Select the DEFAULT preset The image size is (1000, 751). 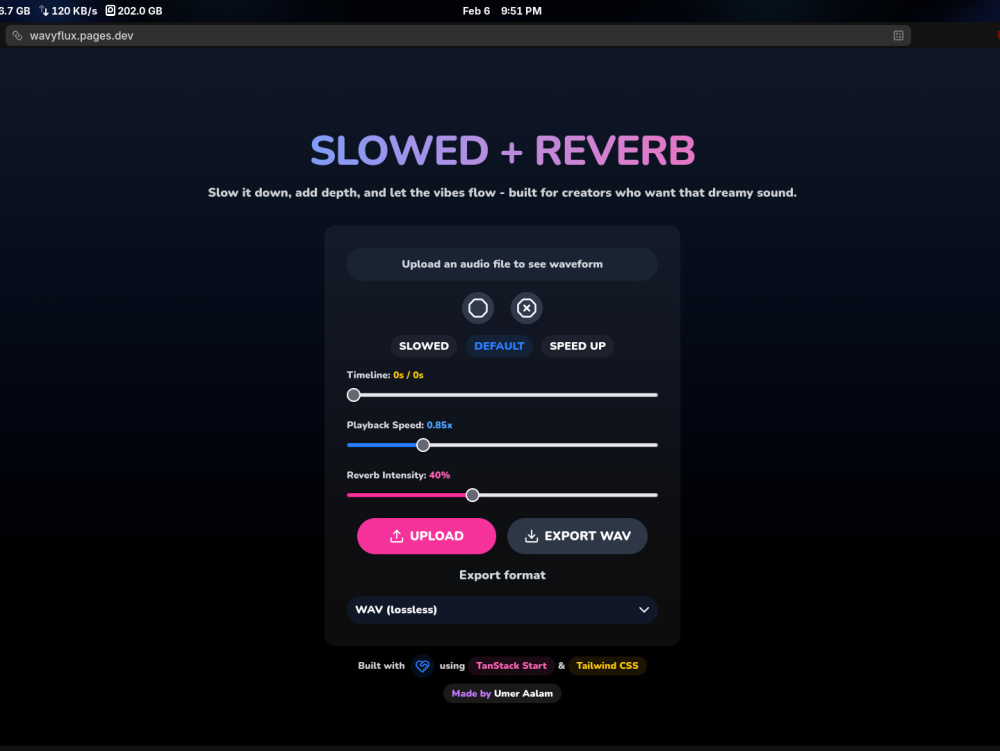point(499,346)
